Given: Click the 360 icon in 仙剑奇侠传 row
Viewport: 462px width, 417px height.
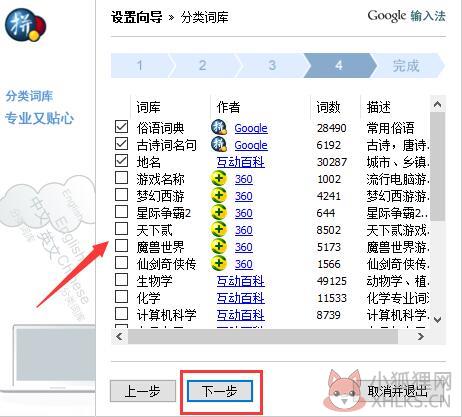Looking at the screenshot, I should (x=219, y=264).
